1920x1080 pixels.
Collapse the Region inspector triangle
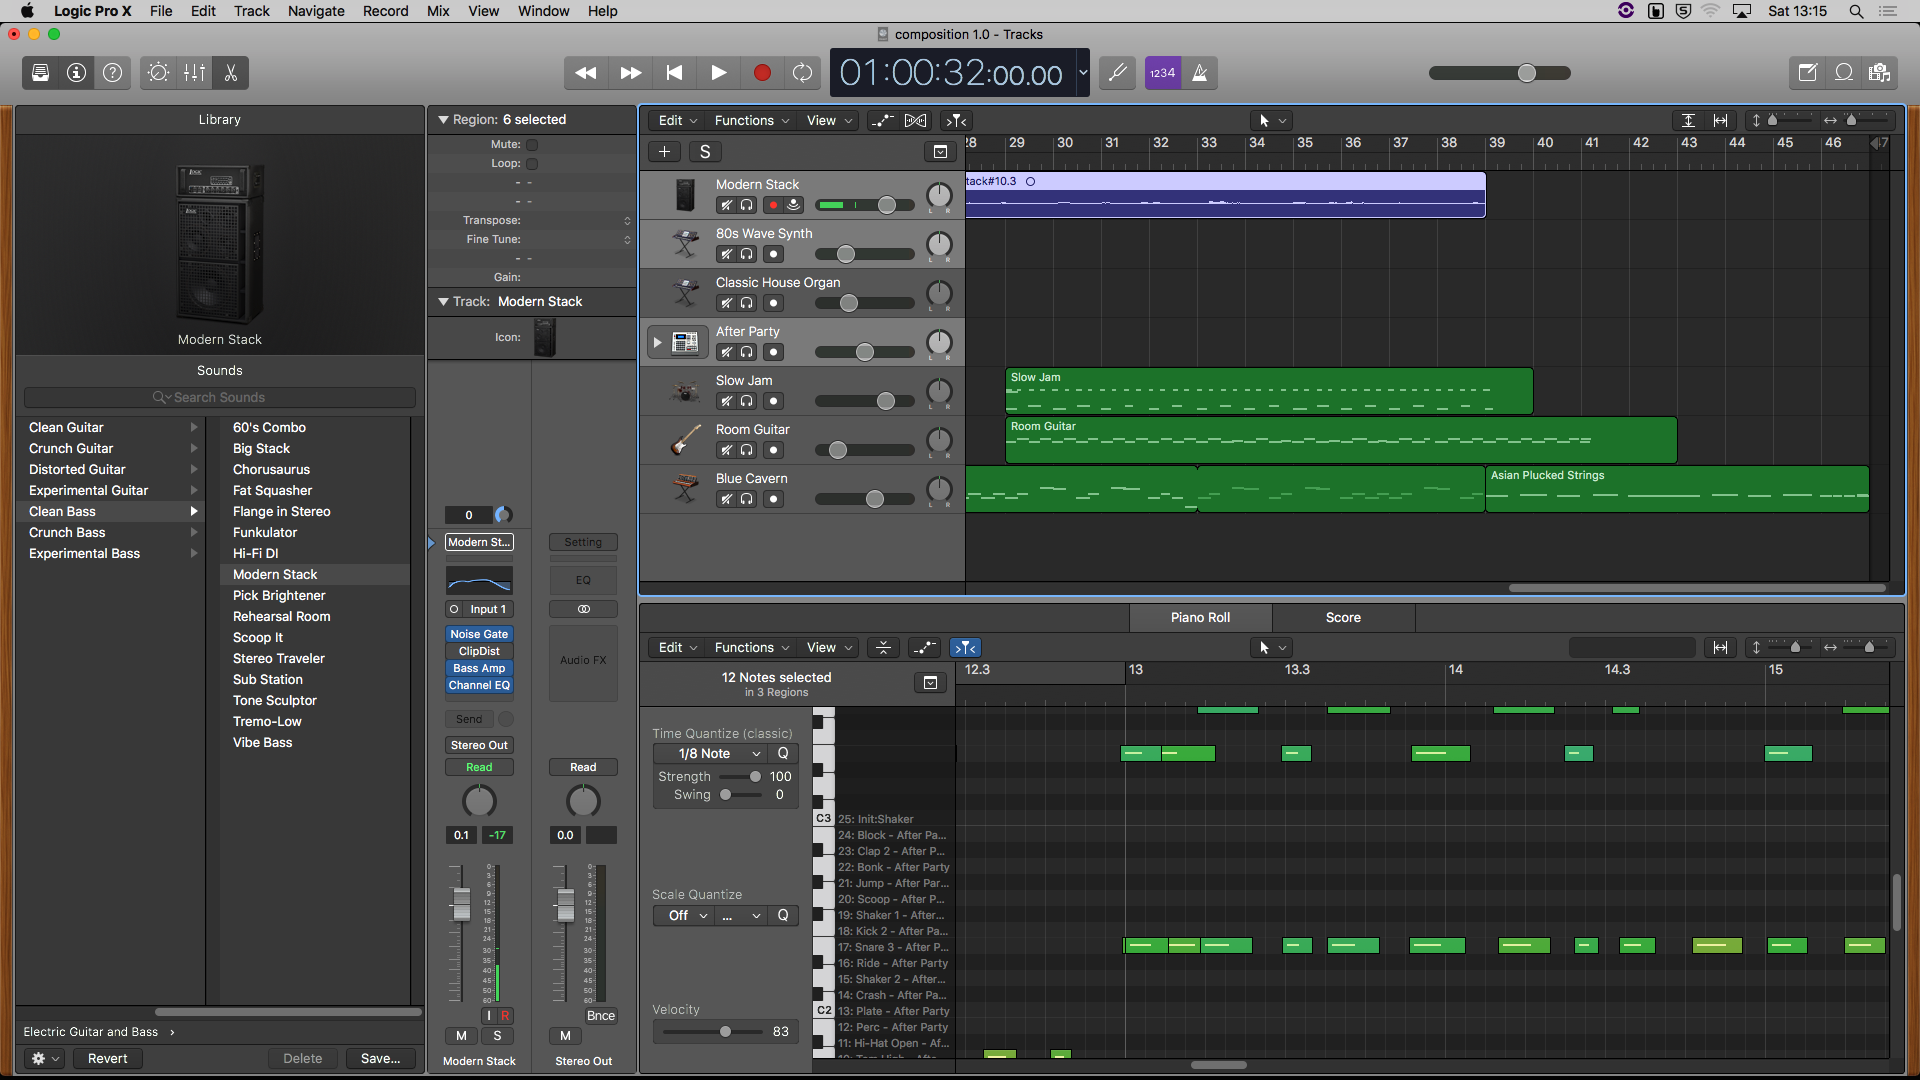point(443,120)
